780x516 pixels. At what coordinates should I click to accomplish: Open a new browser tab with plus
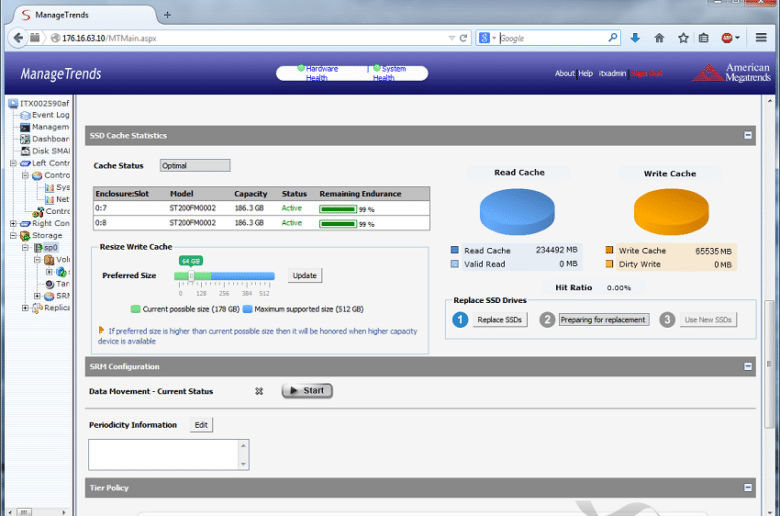click(167, 15)
